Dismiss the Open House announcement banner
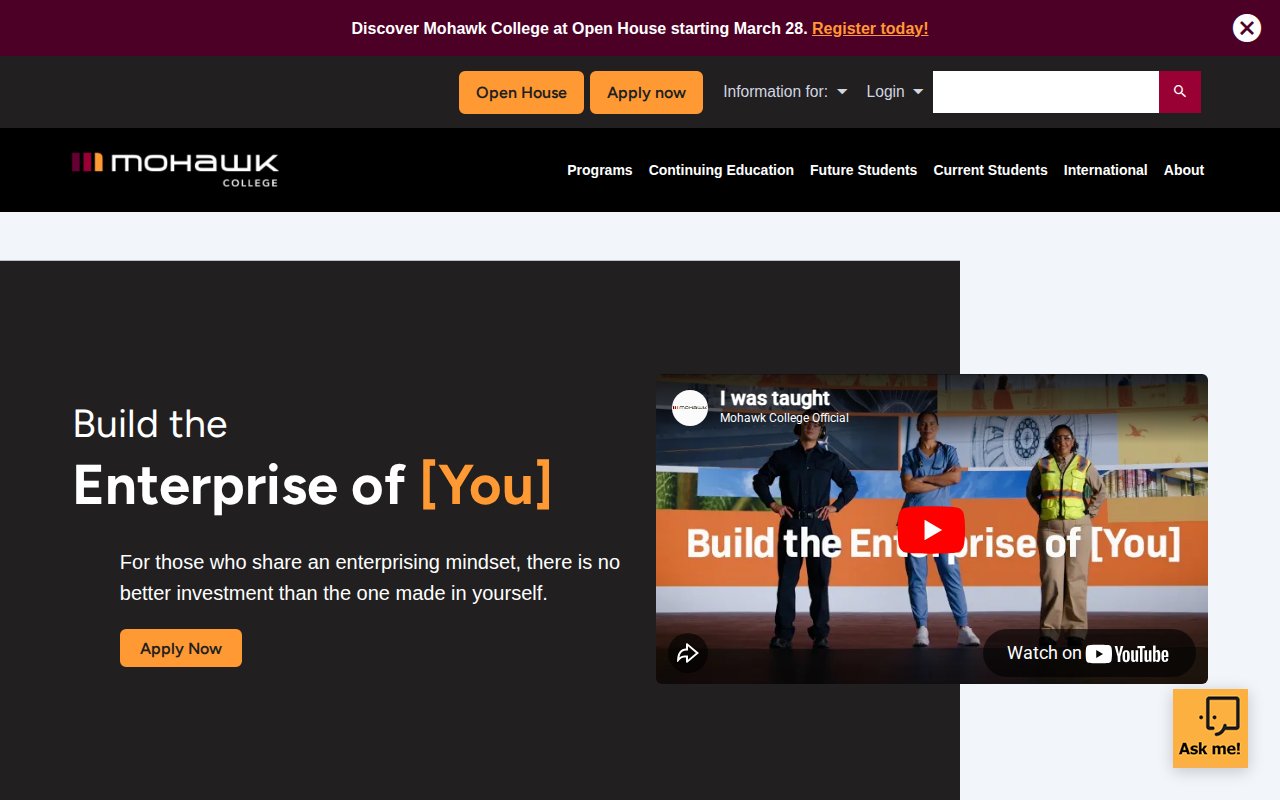The image size is (1280, 800). pyautogui.click(x=1246, y=28)
